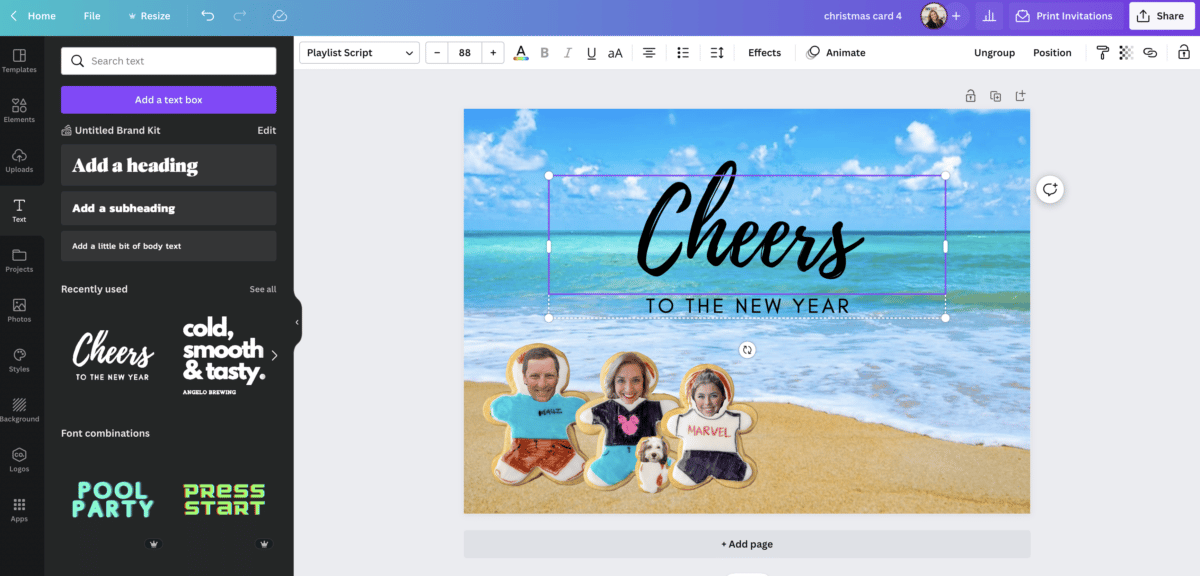Click the copy style paint roller icon
1200x576 pixels.
[1102, 53]
